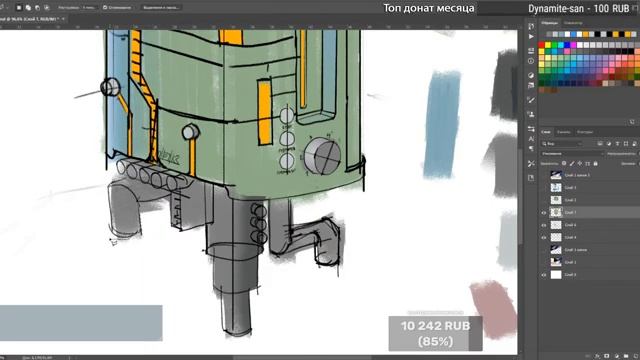Screen dimensions: 640x360
Task: Choose the Add to selection mode icon
Action: tap(28, 7)
